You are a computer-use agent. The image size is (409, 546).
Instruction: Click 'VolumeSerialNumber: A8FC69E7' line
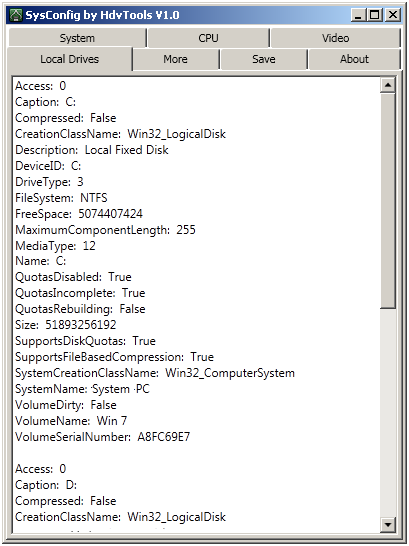[103, 437]
